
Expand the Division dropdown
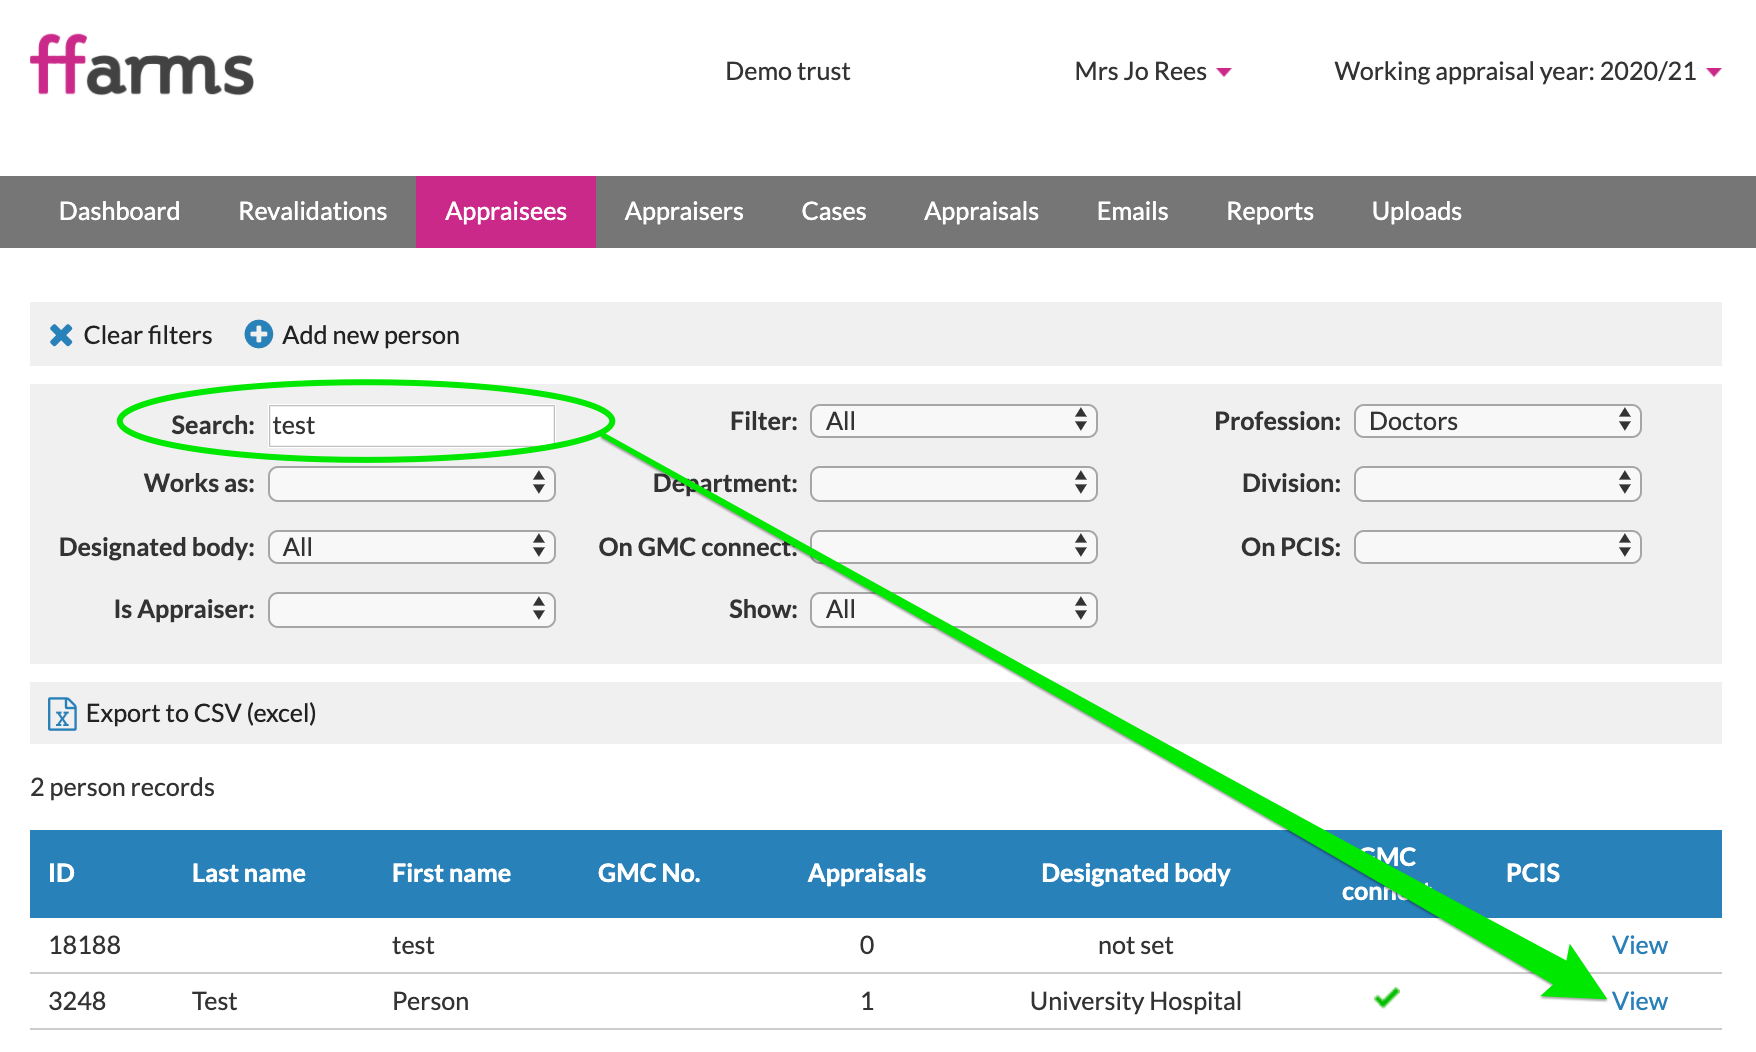click(x=1497, y=484)
